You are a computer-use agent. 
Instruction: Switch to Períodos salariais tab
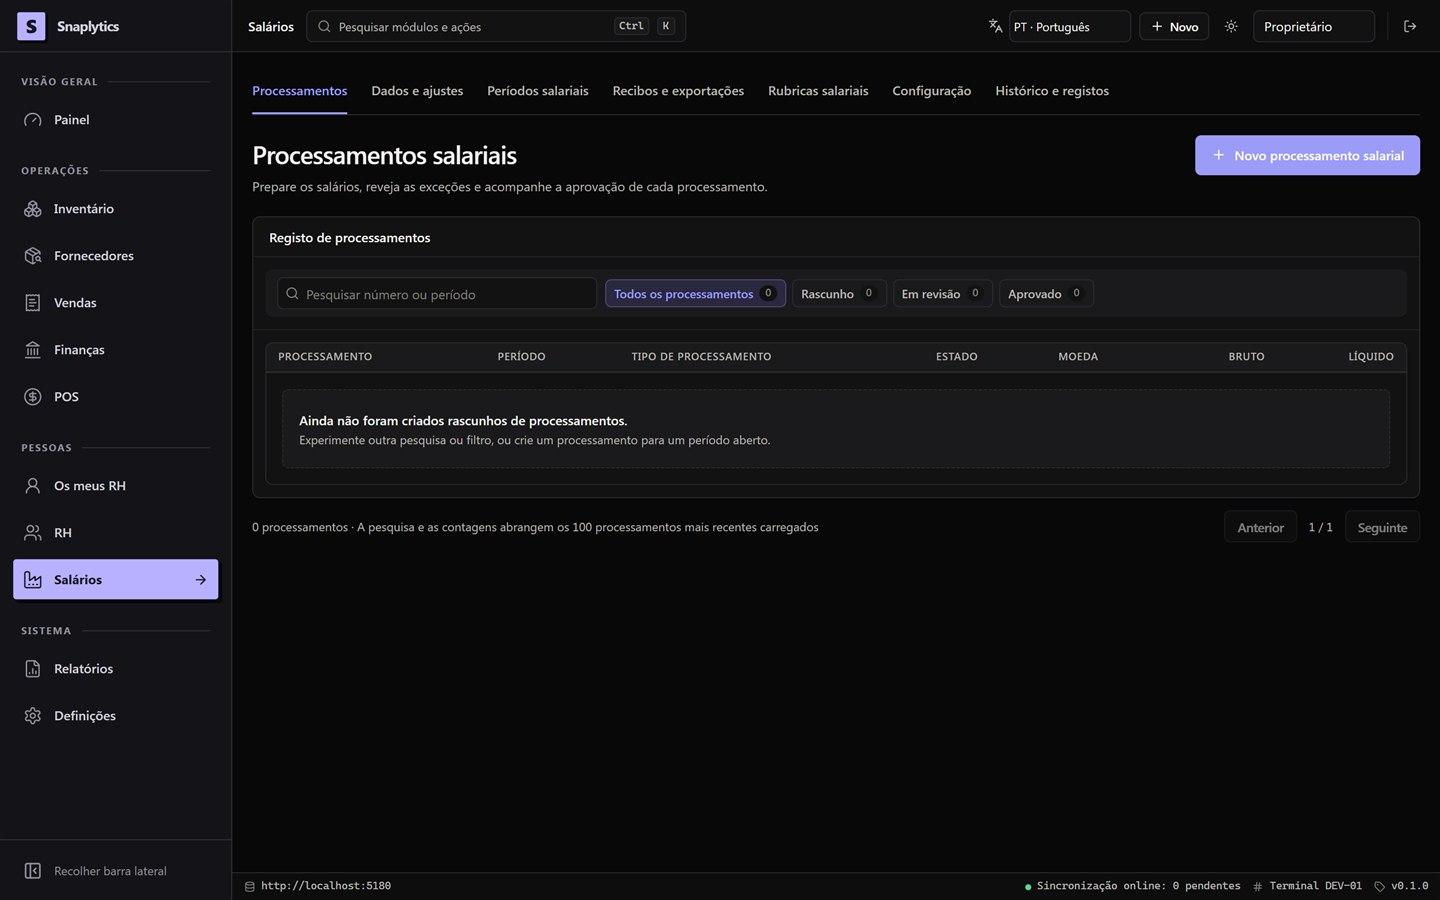(x=538, y=91)
